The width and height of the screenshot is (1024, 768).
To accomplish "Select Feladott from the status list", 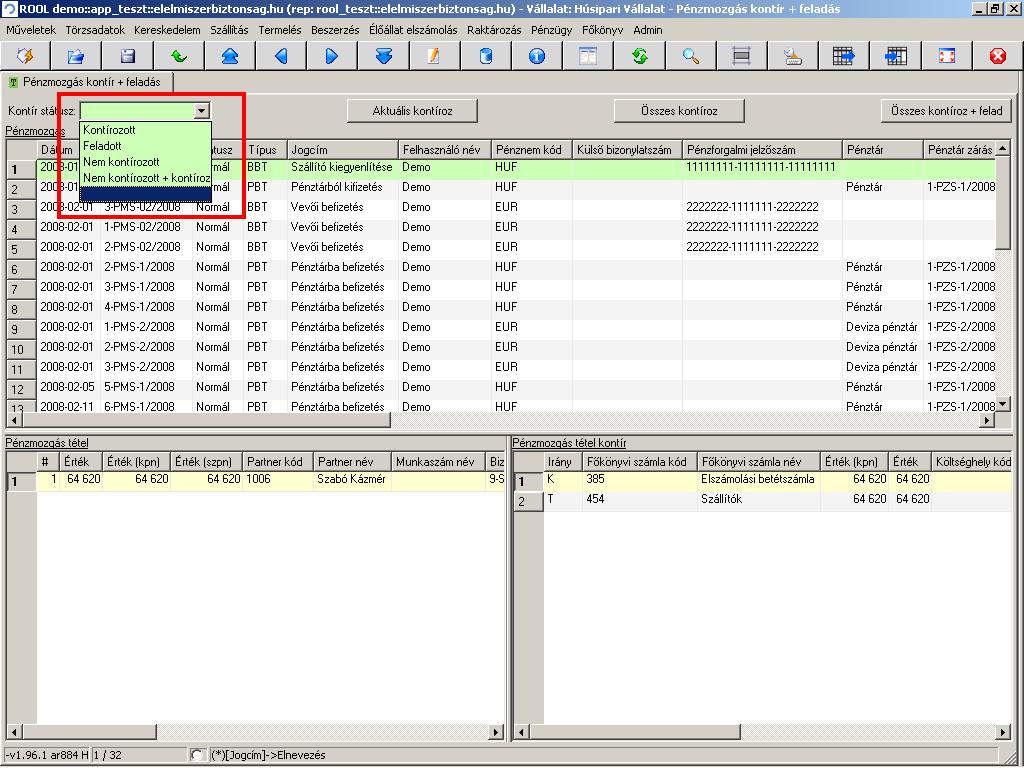I will [x=145, y=146].
